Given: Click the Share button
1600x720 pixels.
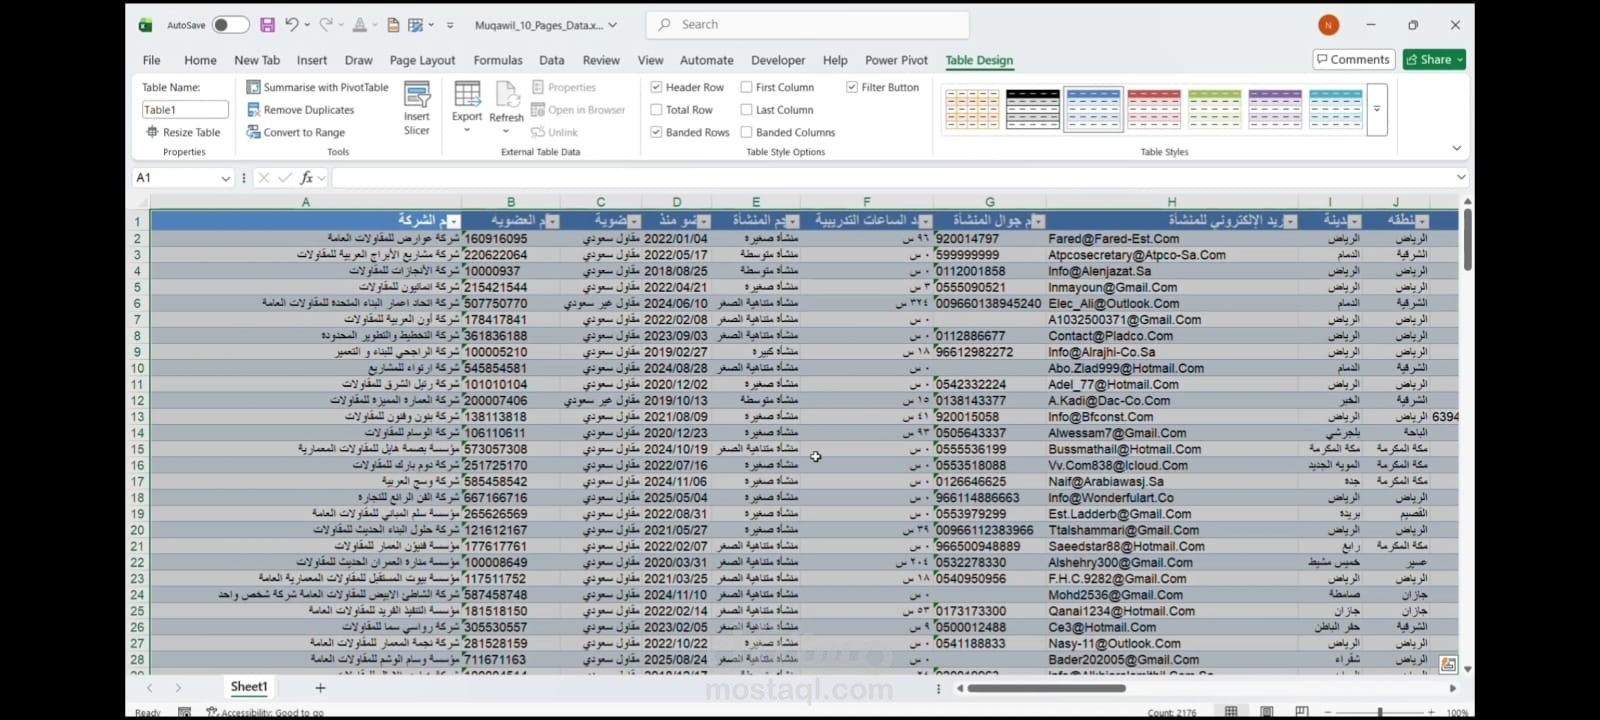Looking at the screenshot, I should point(1434,60).
